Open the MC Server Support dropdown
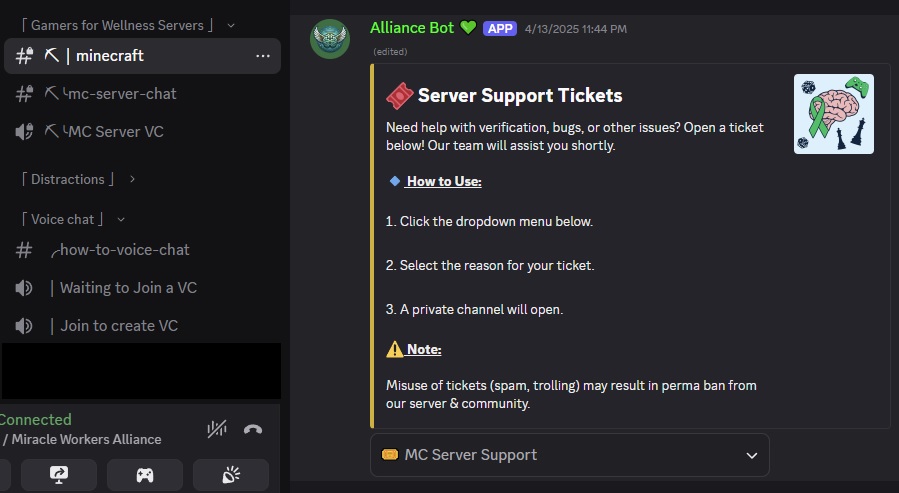Screen dimensions: 899x493 pos(569,455)
